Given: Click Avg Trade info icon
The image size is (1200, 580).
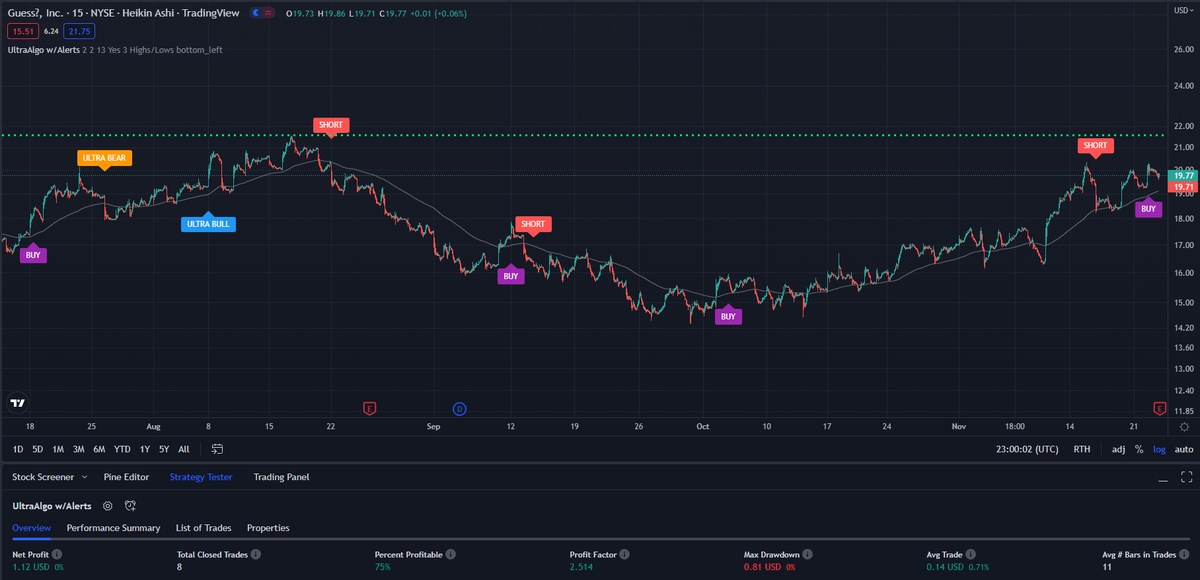Looking at the screenshot, I should (972, 554).
